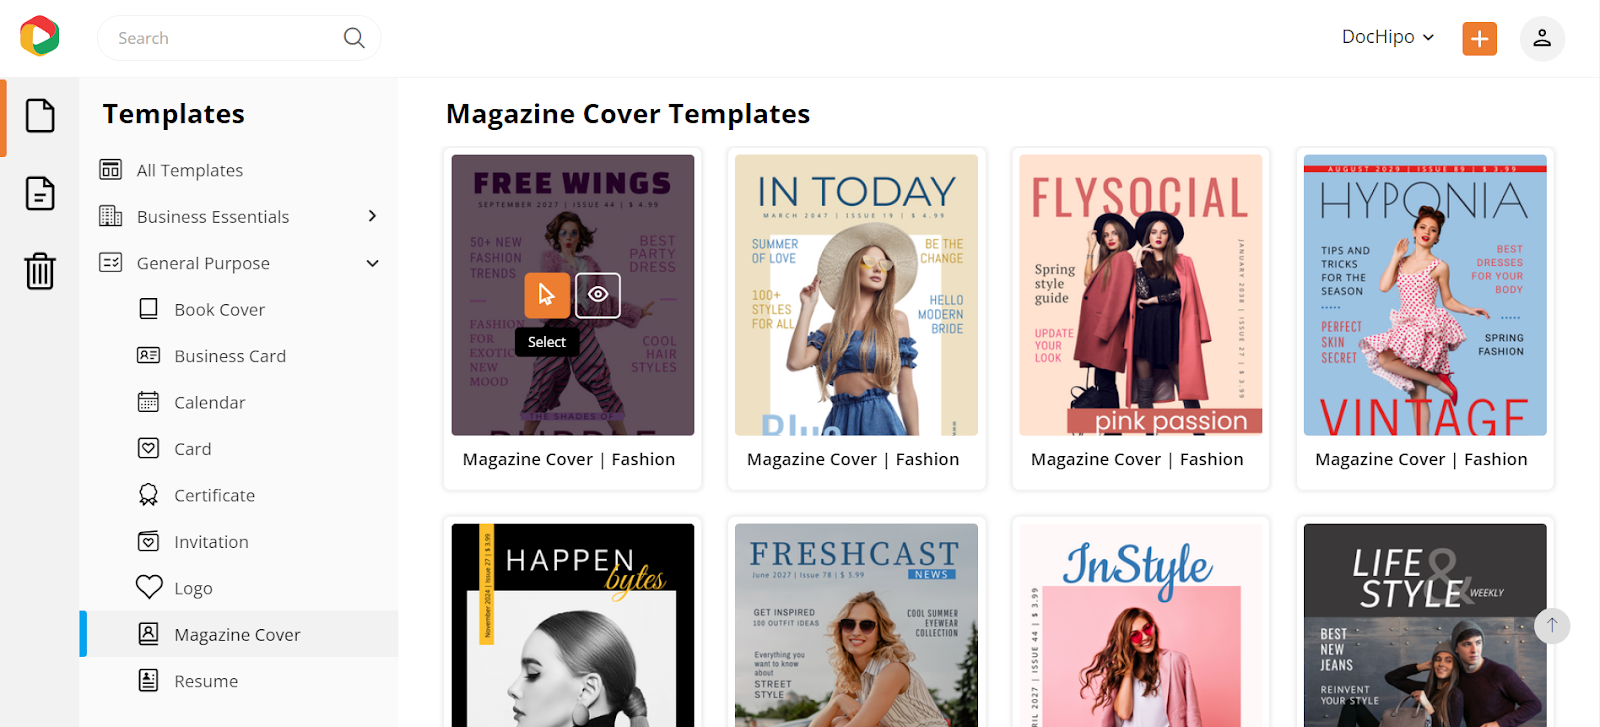
Task: Click the scroll-to-top arrow button
Action: tap(1552, 626)
